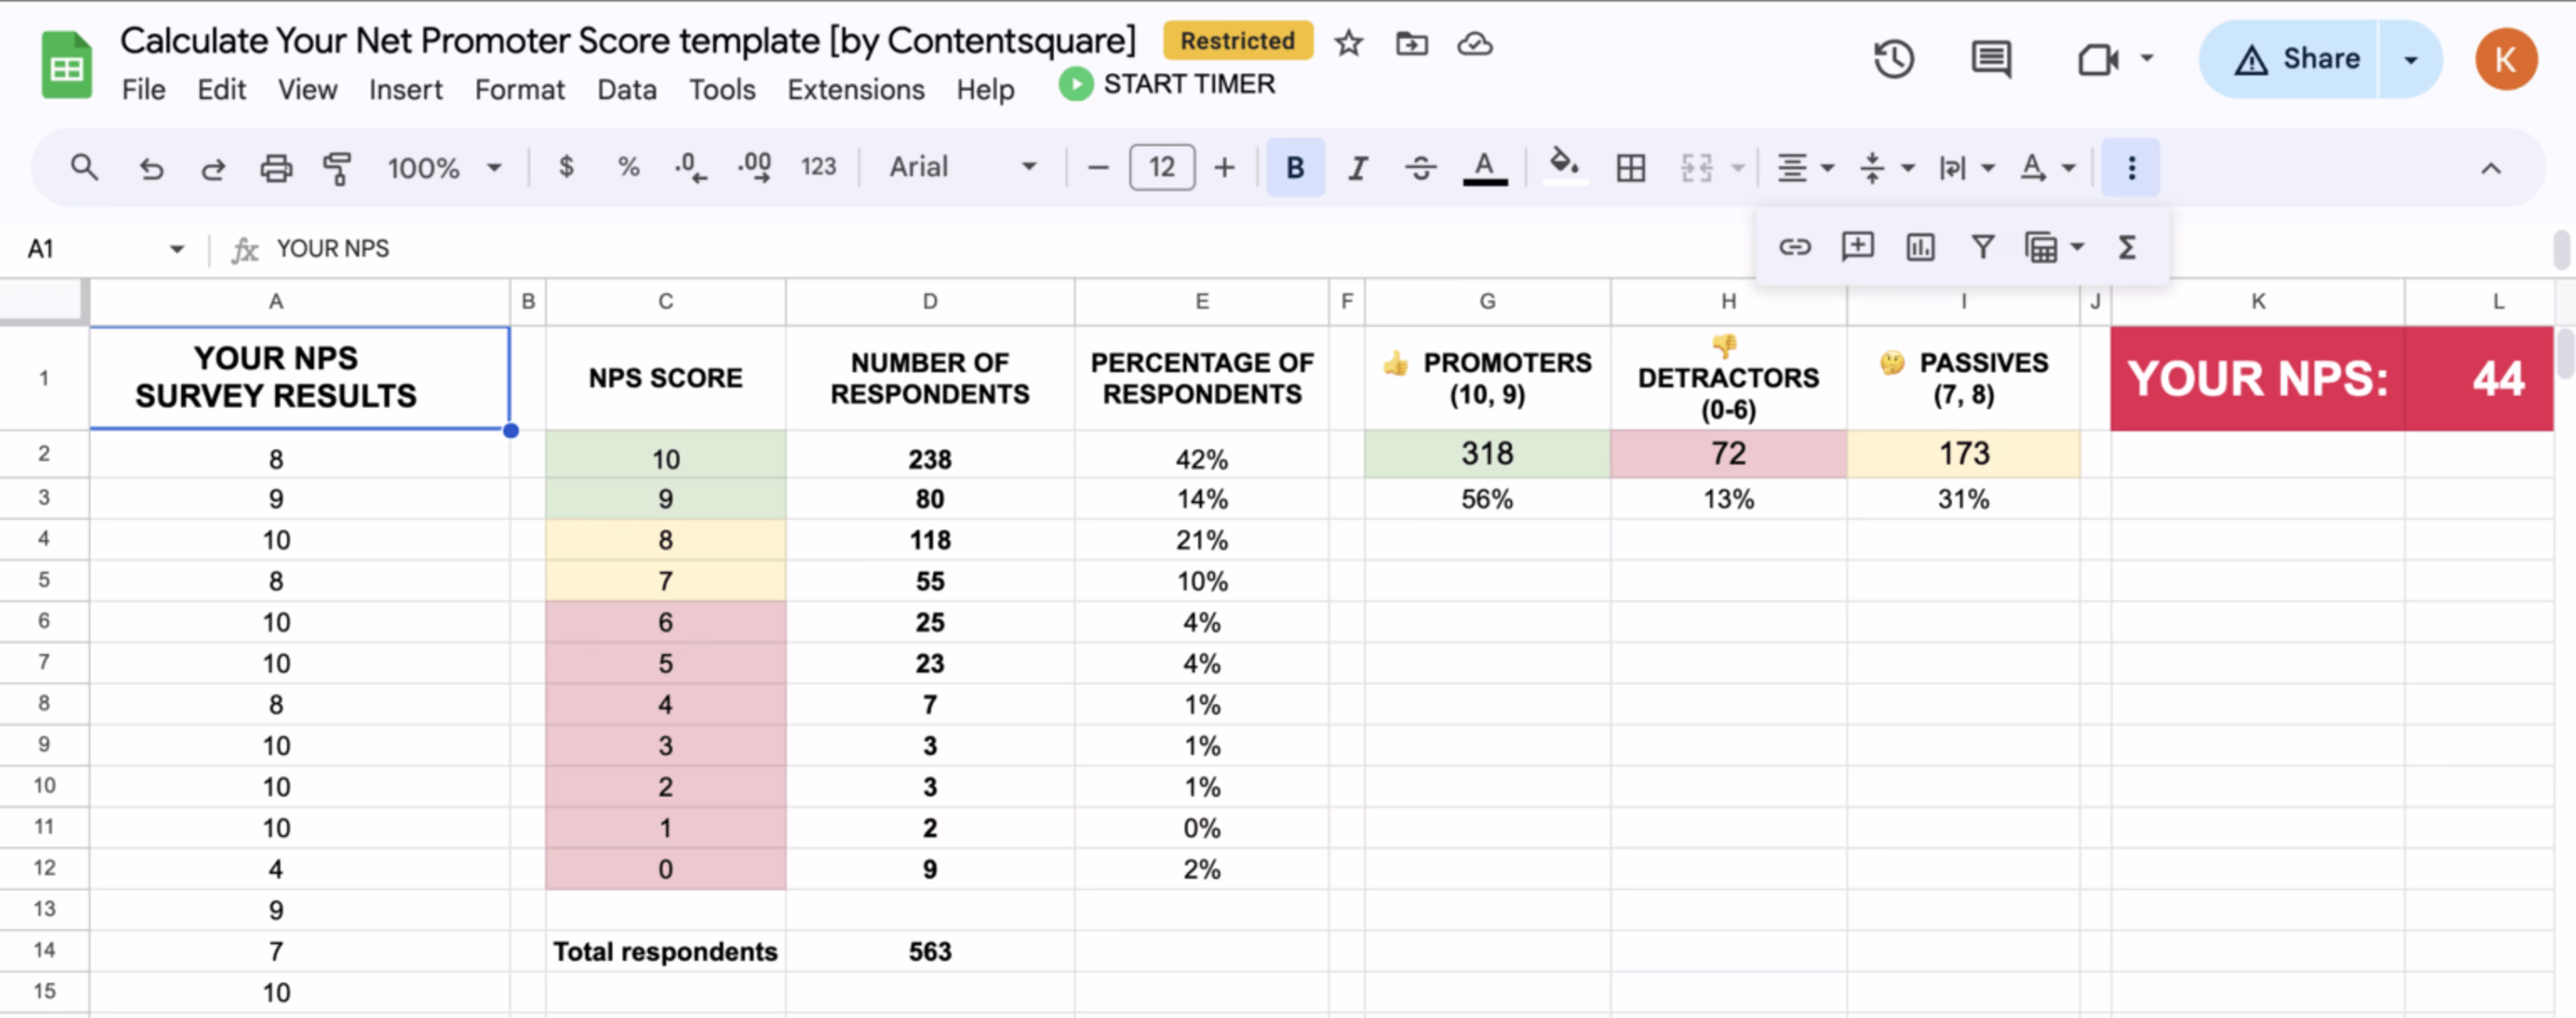Open version history clock icon
2576x1018 pixels.
point(1893,59)
